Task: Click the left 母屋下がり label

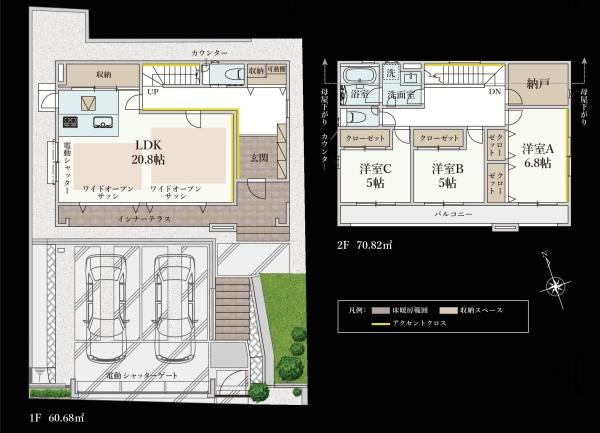Action: click(324, 107)
